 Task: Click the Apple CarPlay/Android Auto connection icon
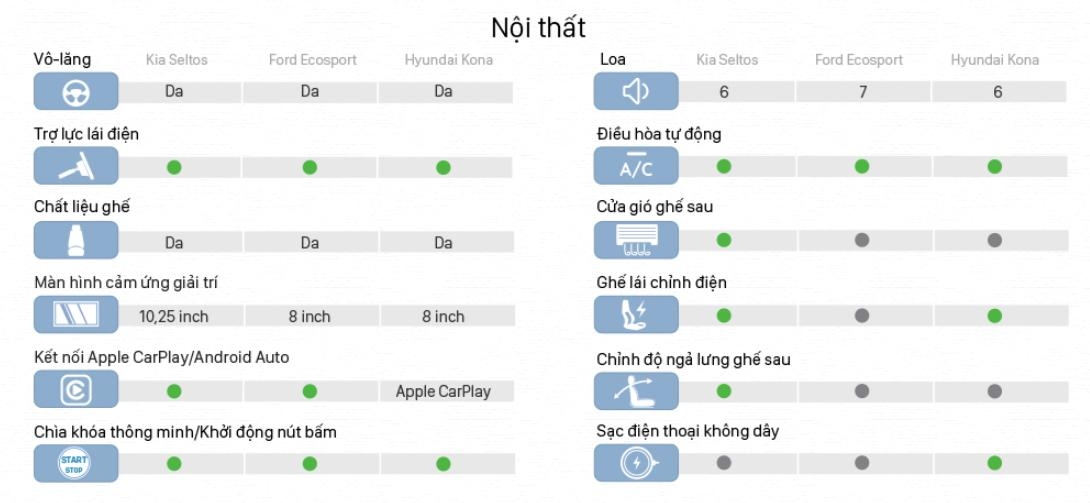coord(76,390)
